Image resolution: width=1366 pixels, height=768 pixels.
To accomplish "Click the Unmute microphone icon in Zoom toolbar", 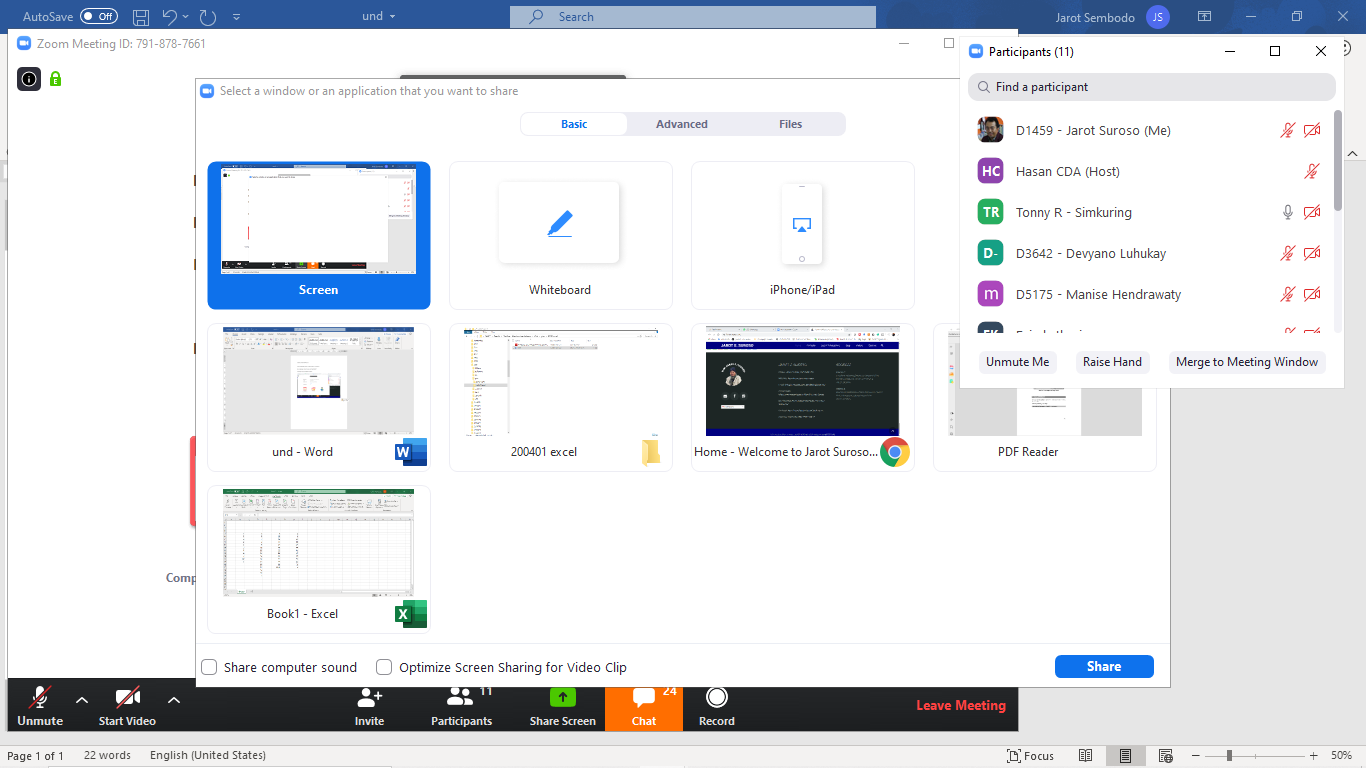I will (40, 698).
